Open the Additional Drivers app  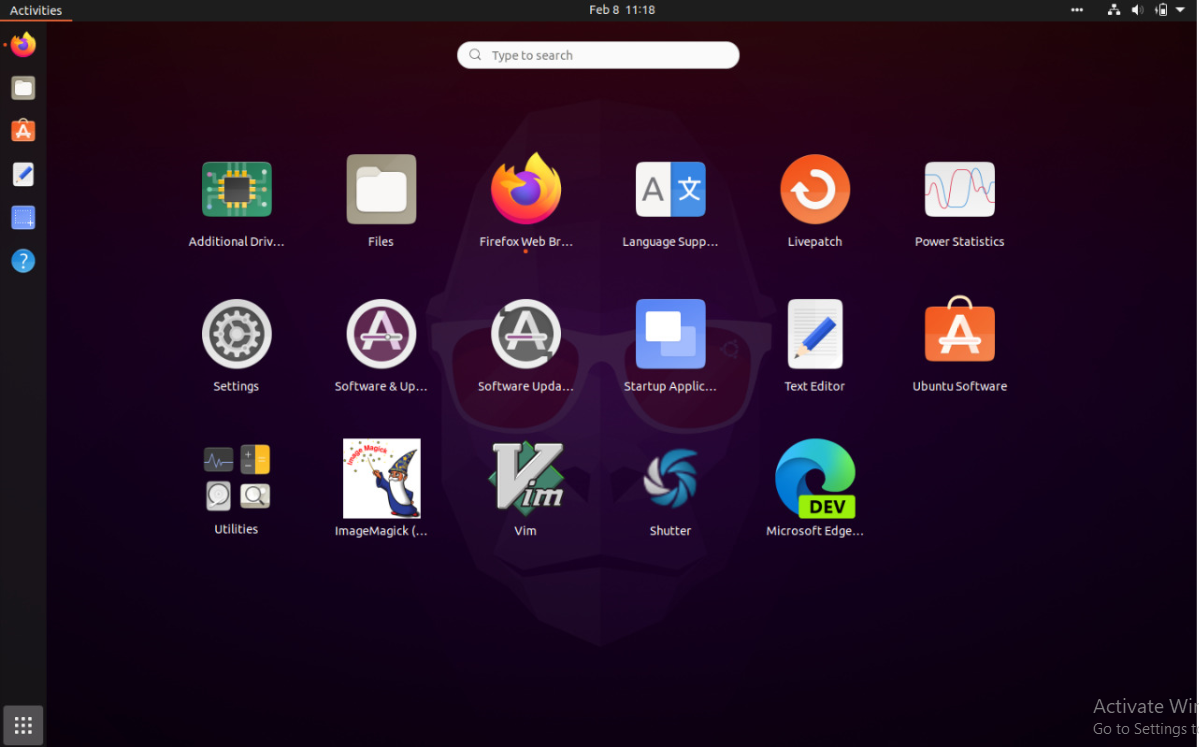(x=236, y=190)
